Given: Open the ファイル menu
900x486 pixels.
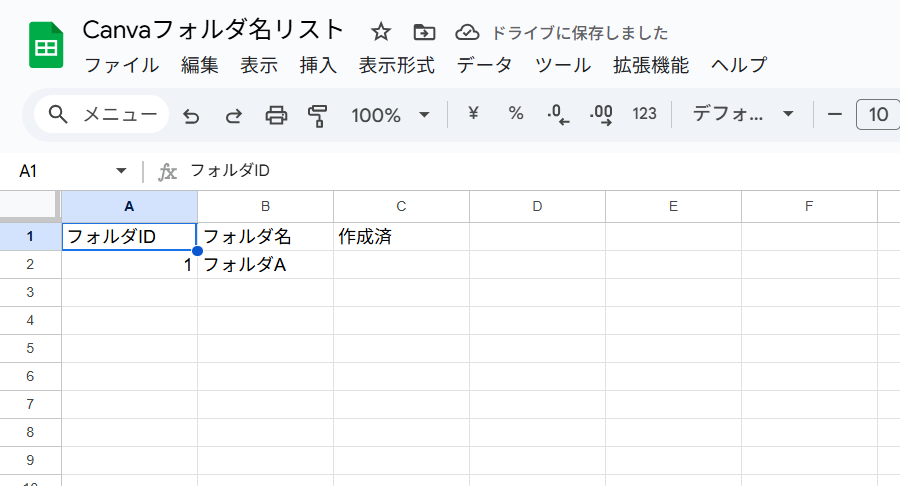Looking at the screenshot, I should [x=121, y=65].
